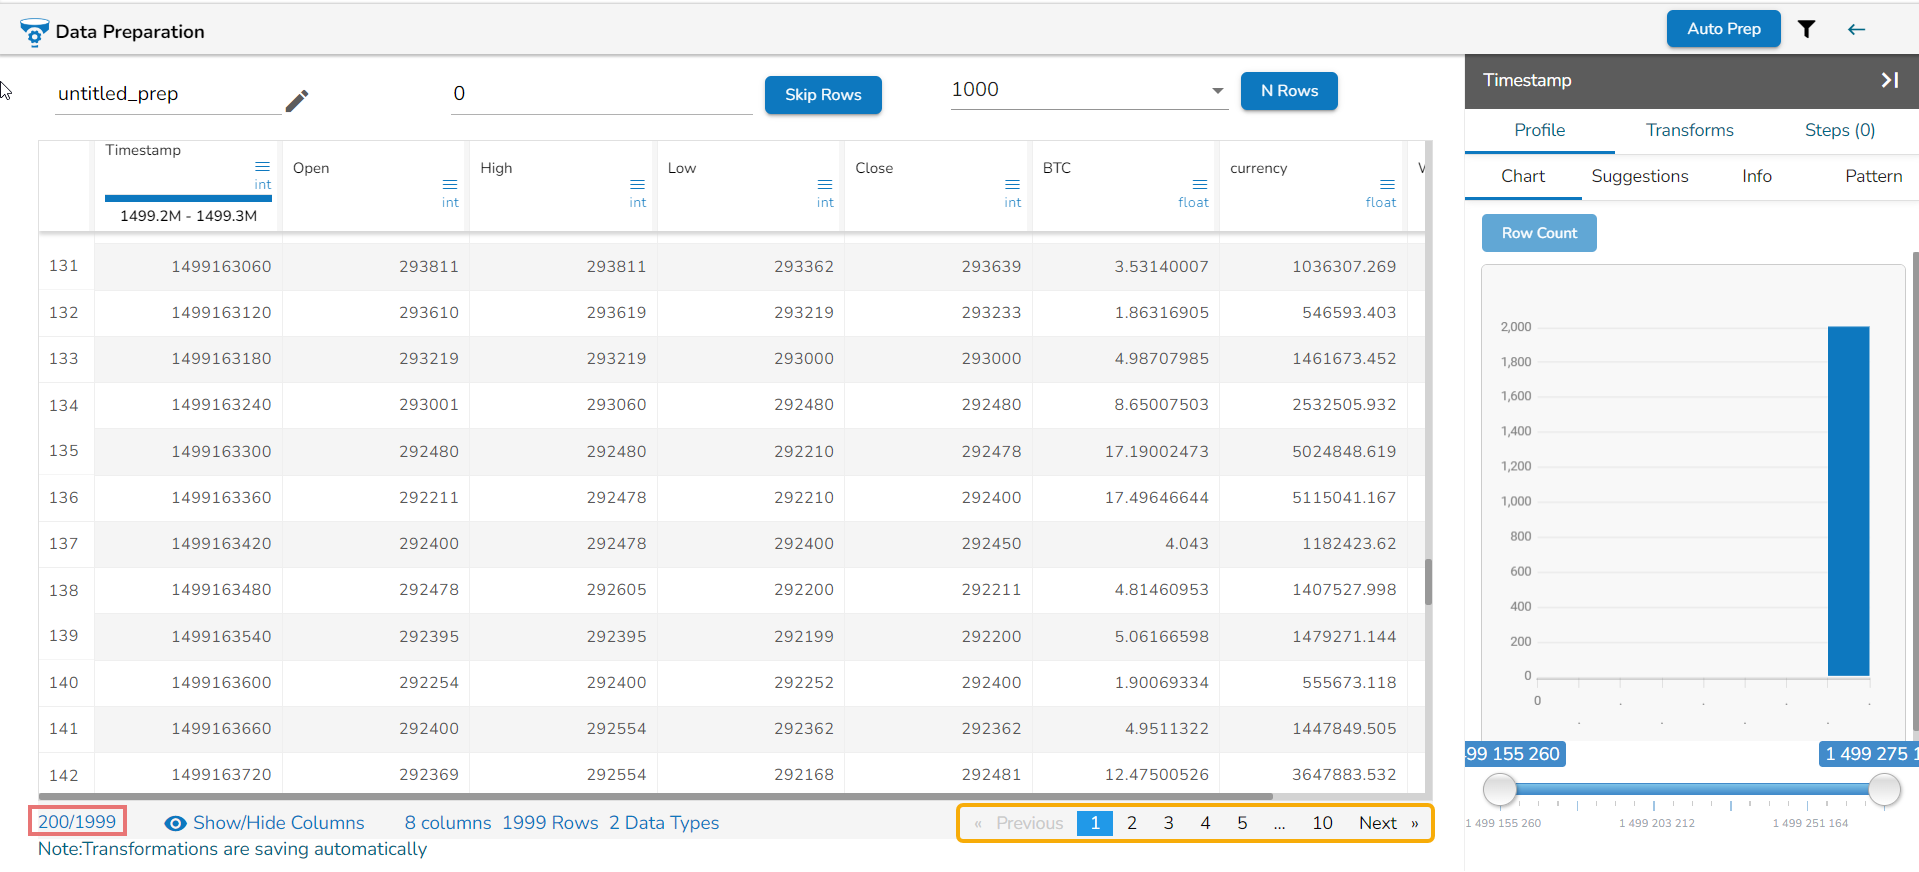Expand the 1000 rows dropdown

1217,91
